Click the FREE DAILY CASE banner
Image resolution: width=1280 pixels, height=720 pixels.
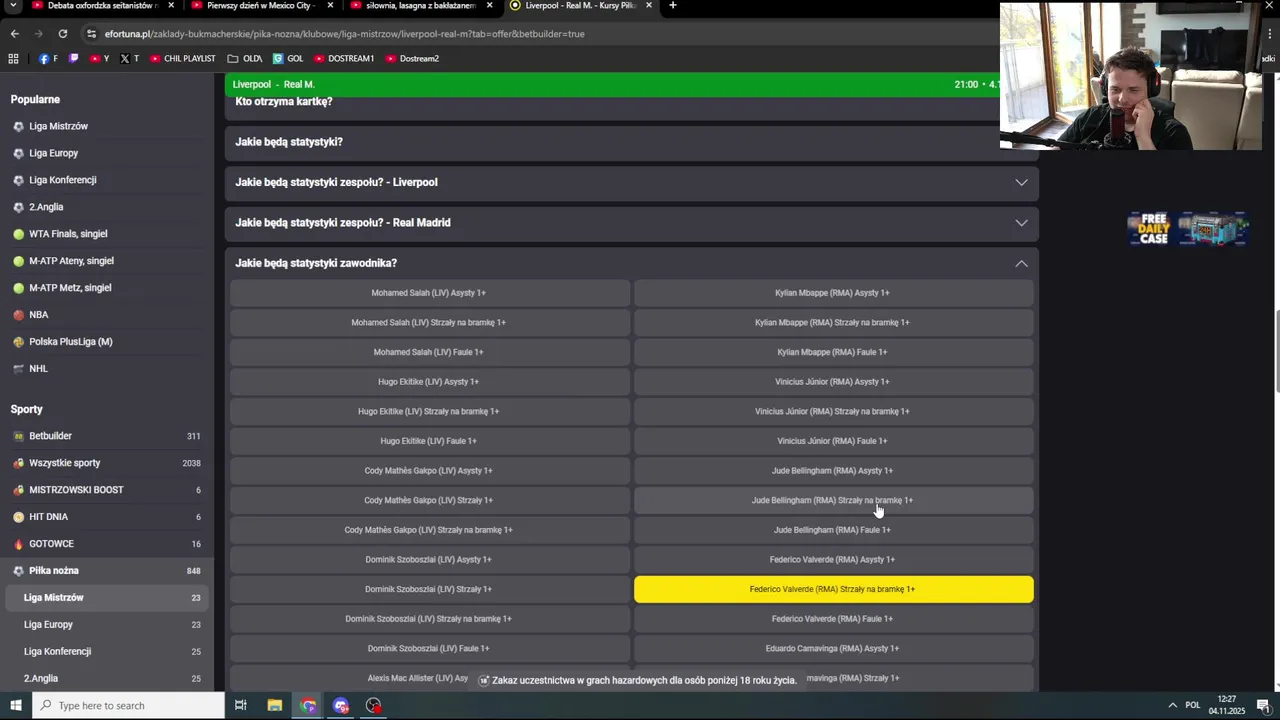coord(1188,229)
